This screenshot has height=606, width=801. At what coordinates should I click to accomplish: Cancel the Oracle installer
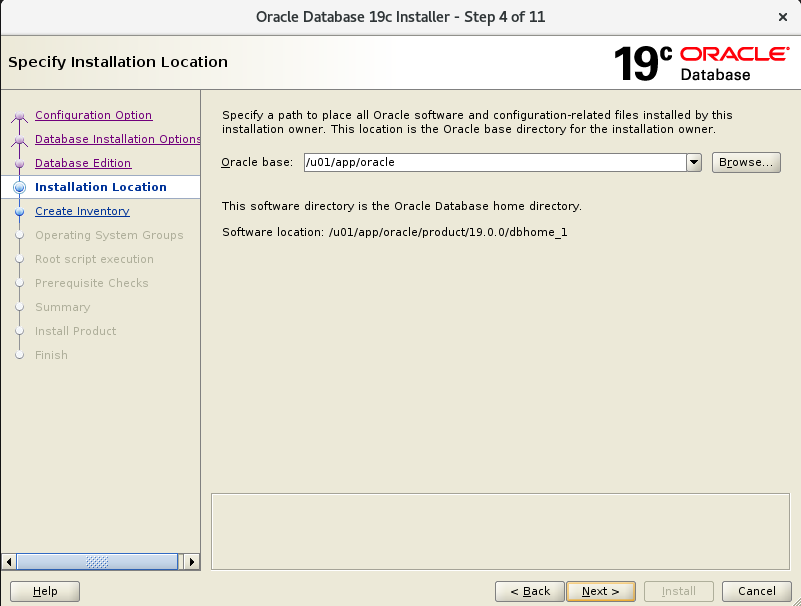[757, 591]
